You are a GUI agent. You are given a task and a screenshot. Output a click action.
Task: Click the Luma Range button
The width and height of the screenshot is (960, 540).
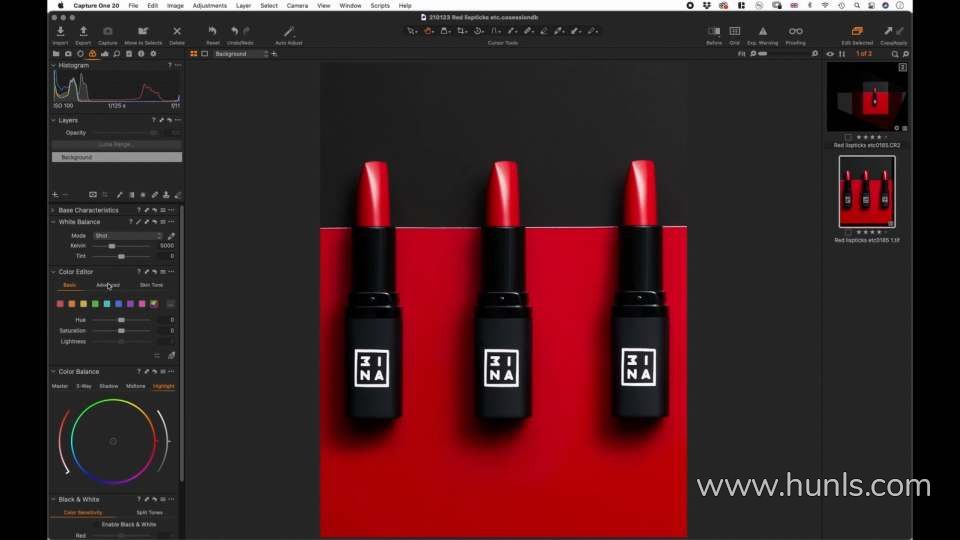(x=116, y=144)
